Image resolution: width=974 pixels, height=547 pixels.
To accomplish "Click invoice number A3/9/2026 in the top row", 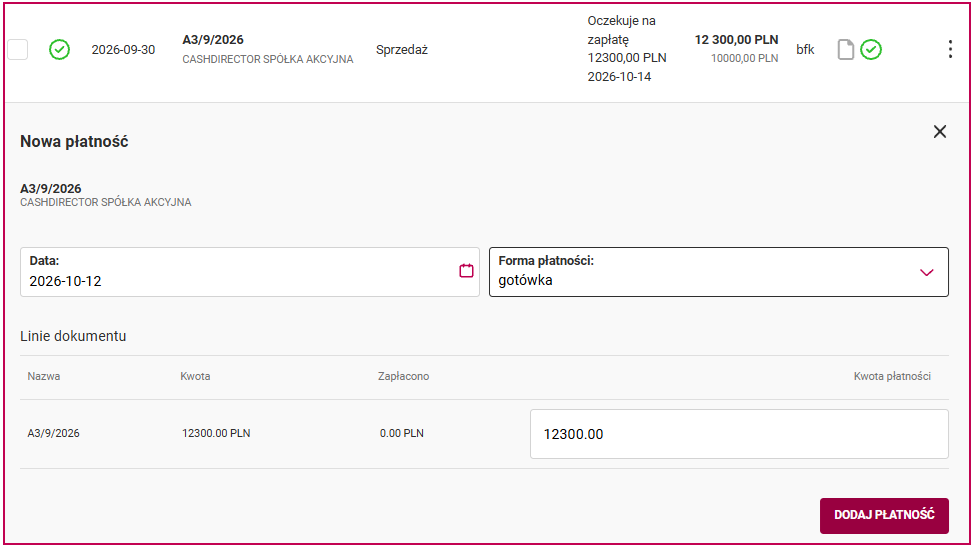I will (213, 40).
